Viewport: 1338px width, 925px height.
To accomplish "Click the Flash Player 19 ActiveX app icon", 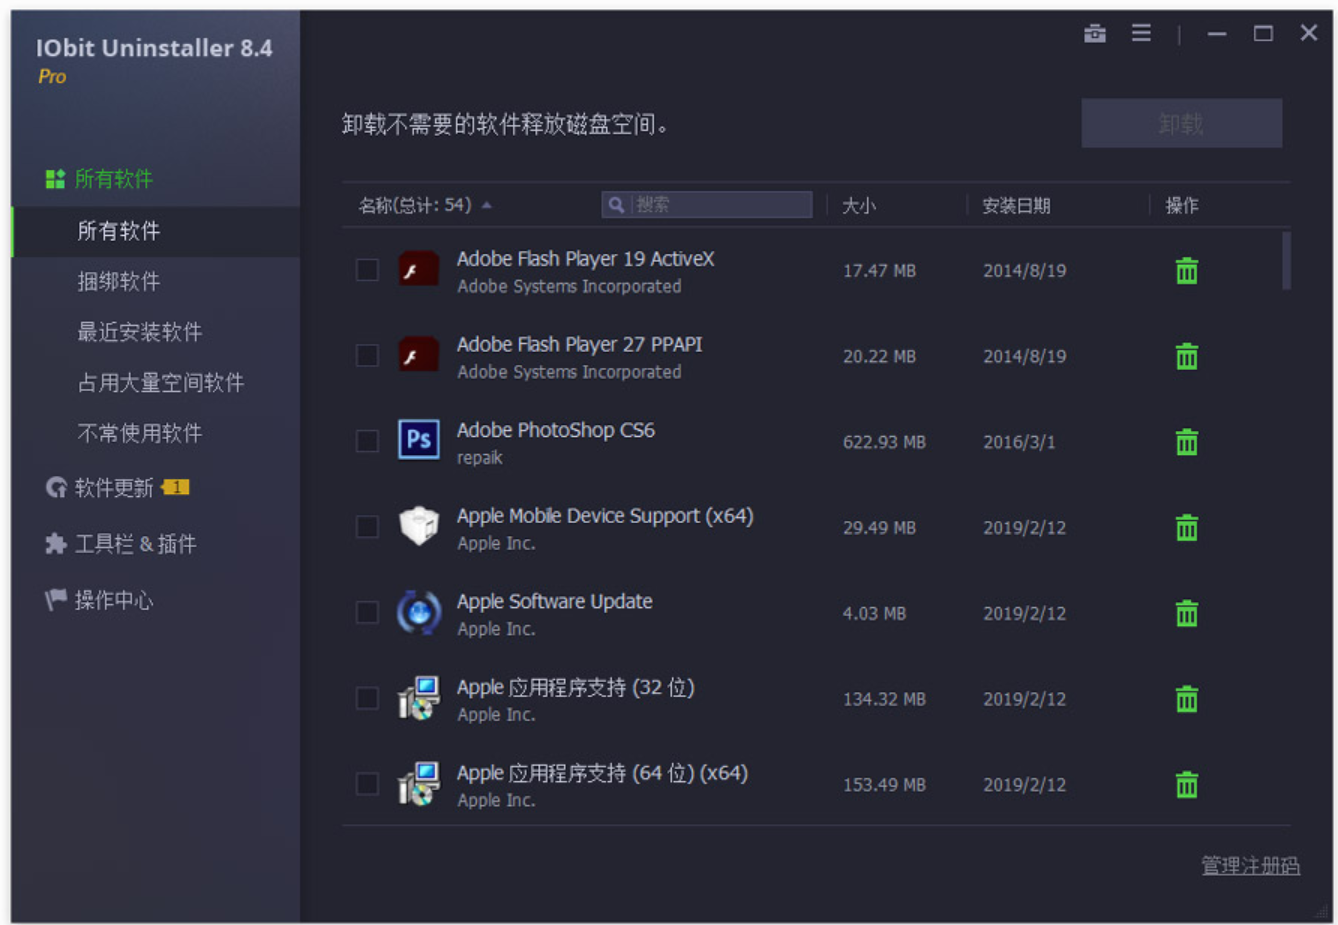I will click(x=418, y=270).
